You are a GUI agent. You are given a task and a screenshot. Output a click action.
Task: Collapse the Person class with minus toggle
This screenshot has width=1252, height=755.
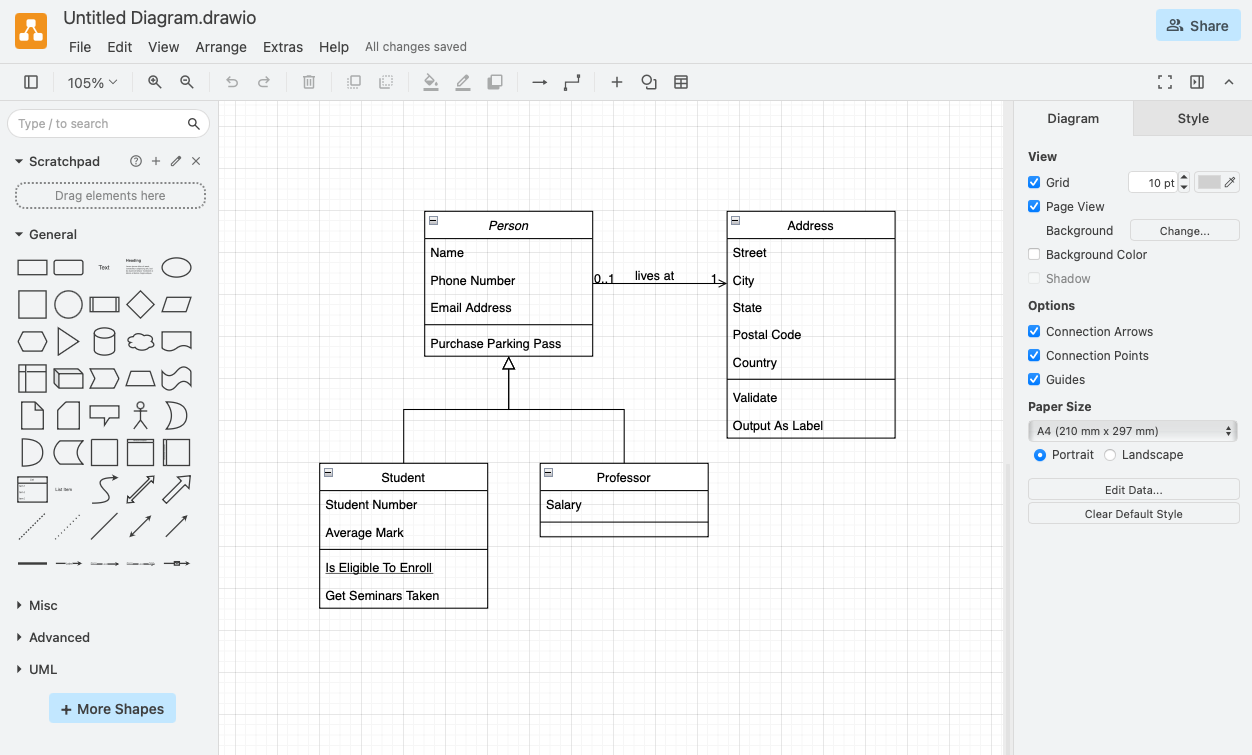tap(434, 220)
